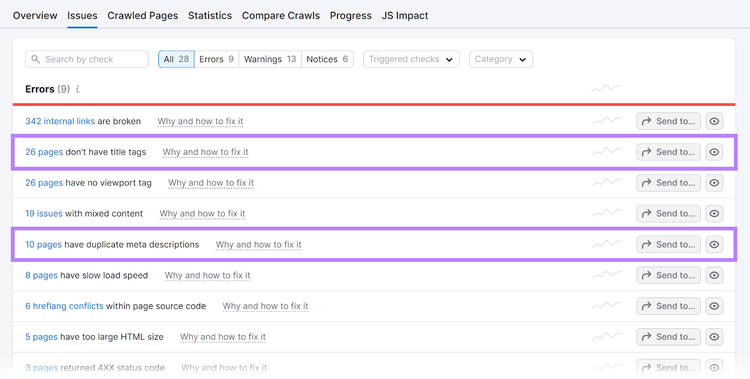
Task: Show why and how to fix large HTML size
Action: click(223, 337)
